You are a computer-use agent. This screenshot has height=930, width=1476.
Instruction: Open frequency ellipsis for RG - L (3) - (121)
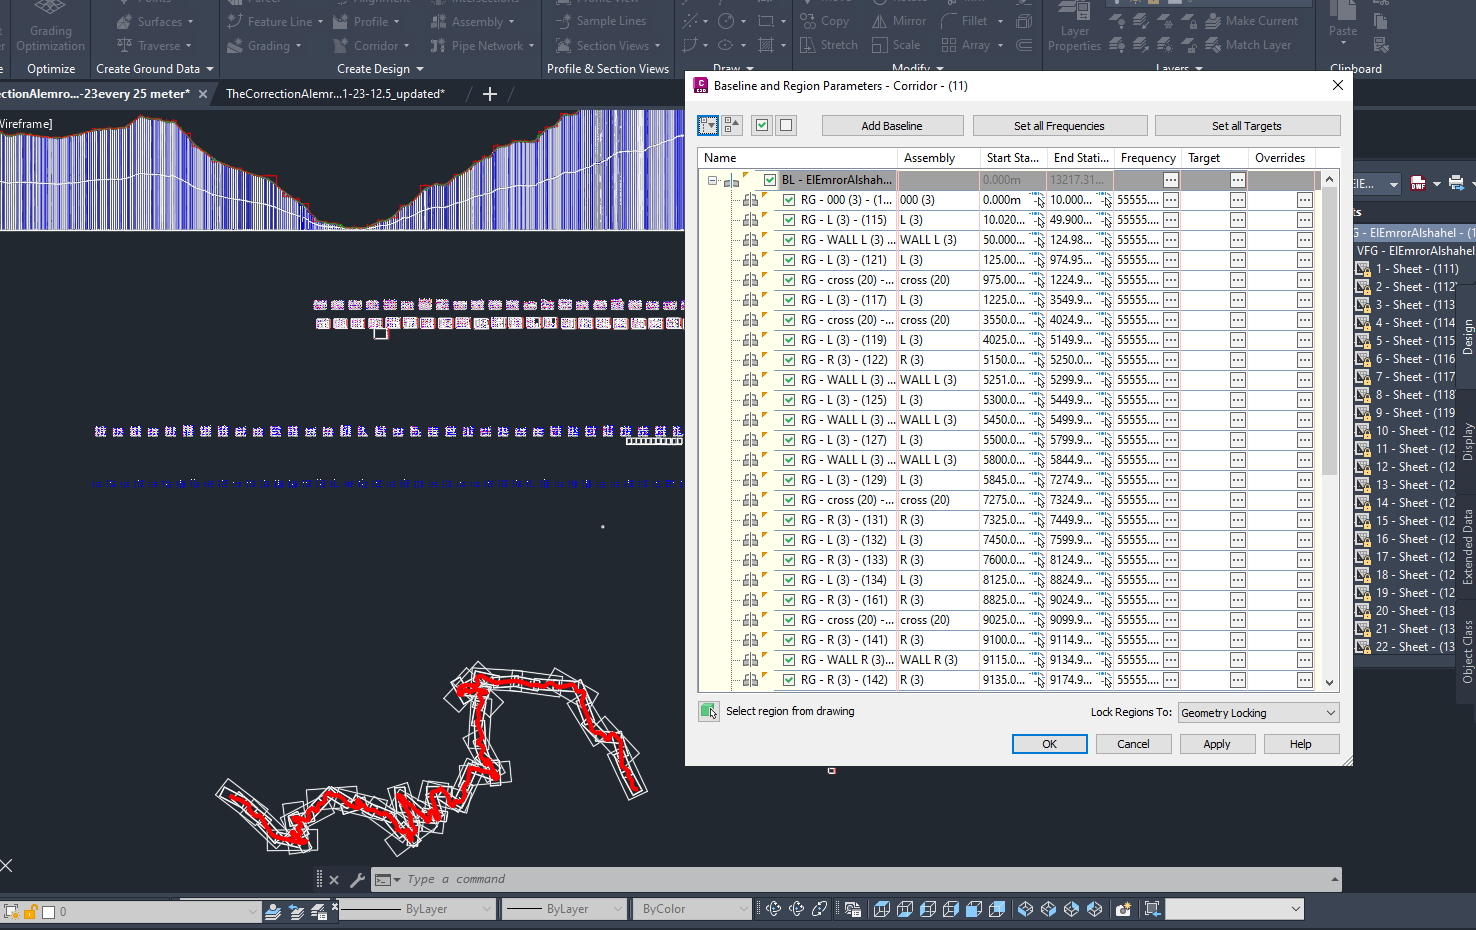1171,260
